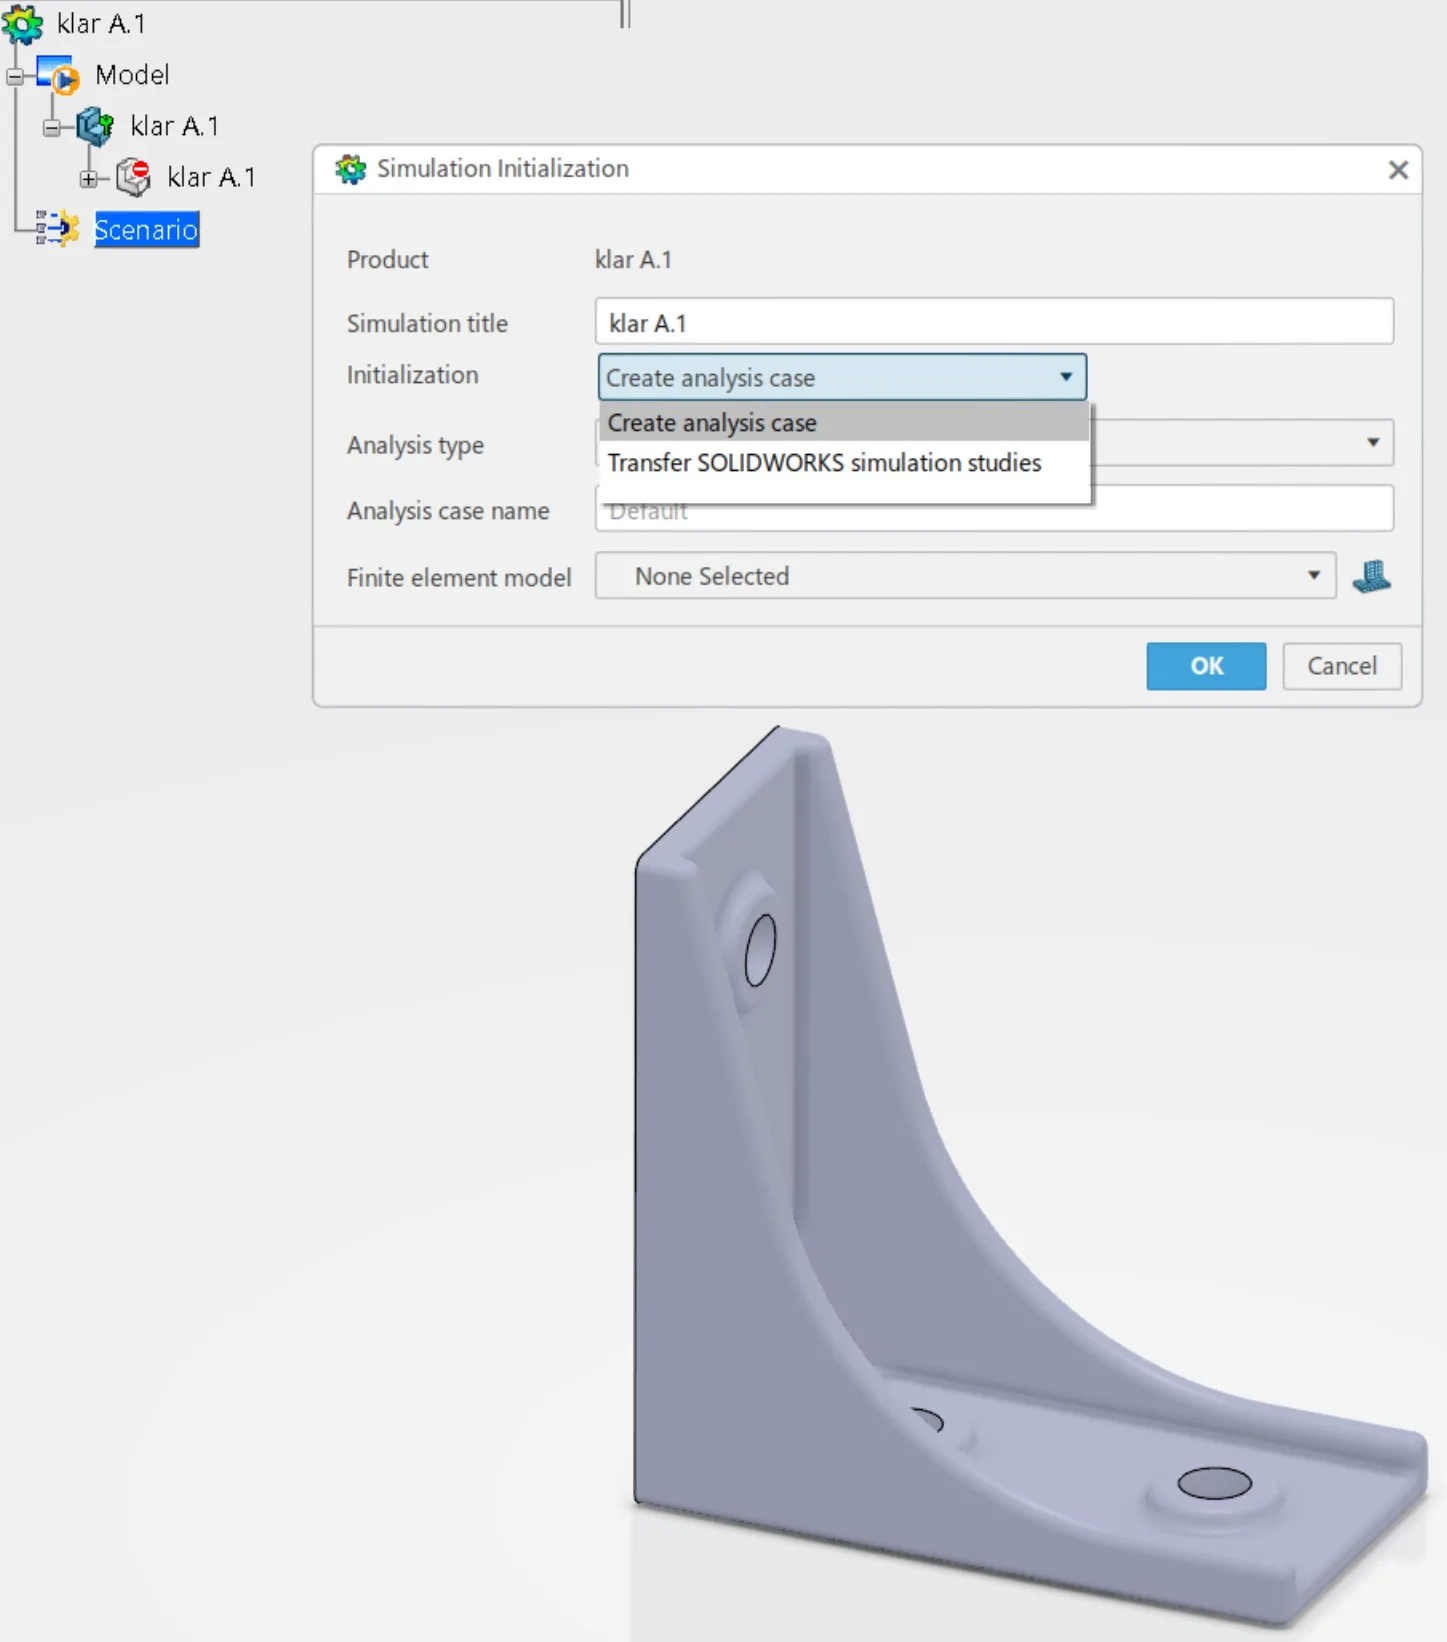This screenshot has height=1642, width=1447.
Task: Confirm with the OK button
Action: (x=1206, y=666)
